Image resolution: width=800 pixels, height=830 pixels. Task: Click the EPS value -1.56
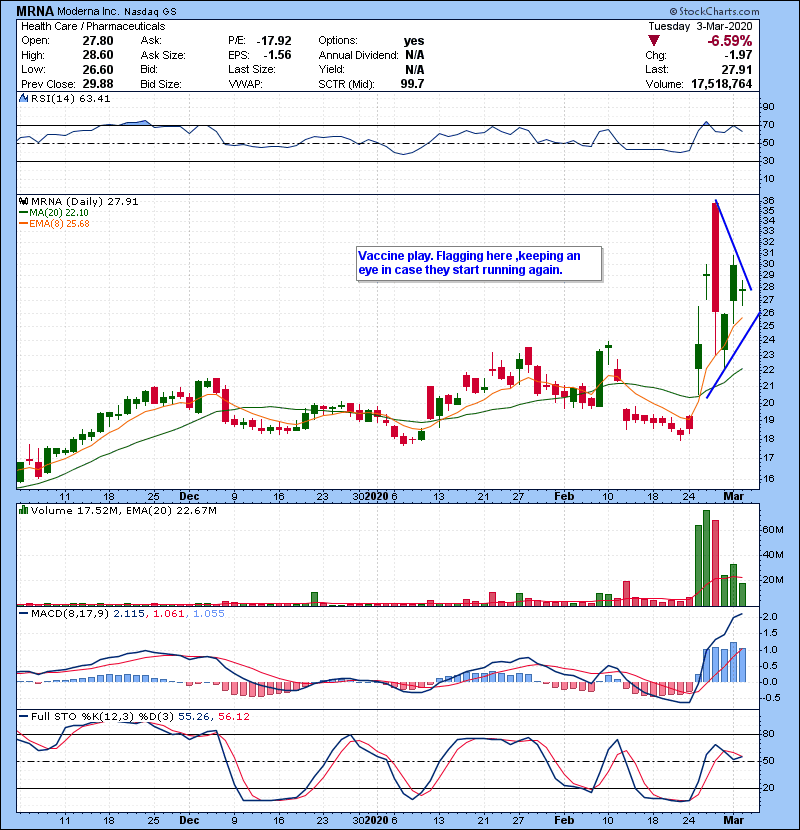coord(277,55)
